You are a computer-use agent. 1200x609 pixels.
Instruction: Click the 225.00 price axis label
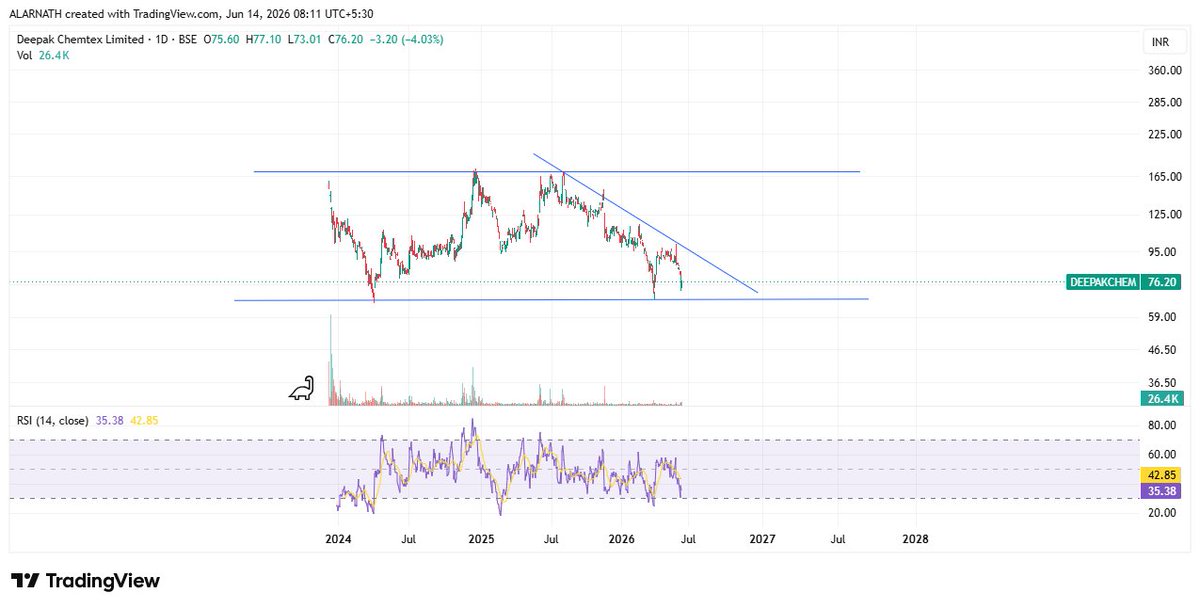click(x=1165, y=134)
